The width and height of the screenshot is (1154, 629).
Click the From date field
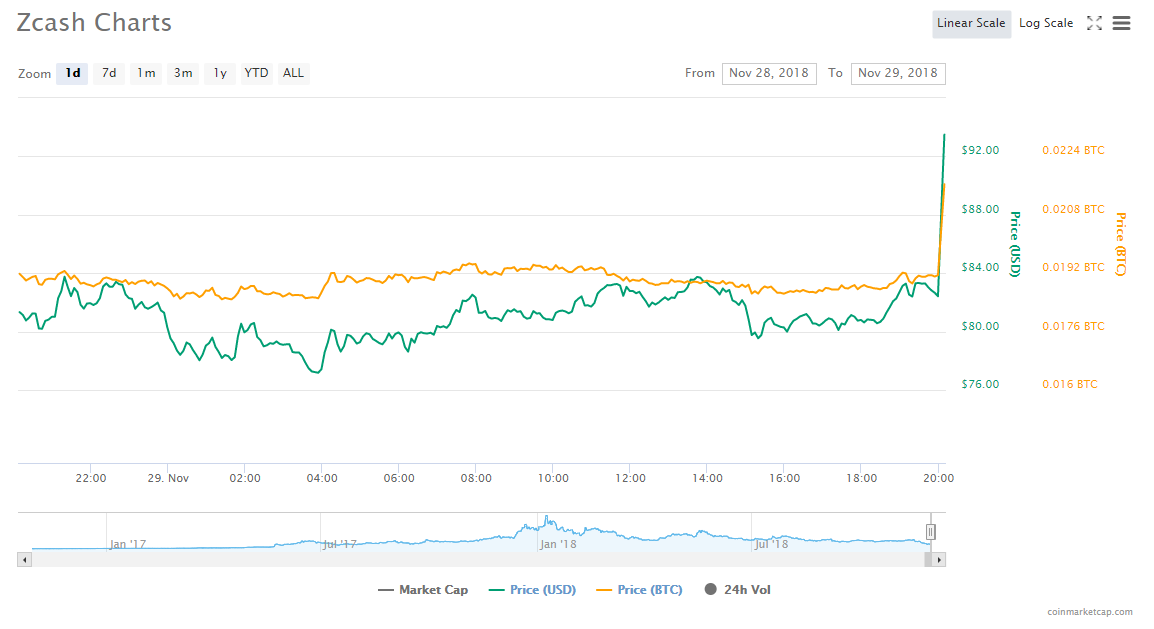coord(769,73)
